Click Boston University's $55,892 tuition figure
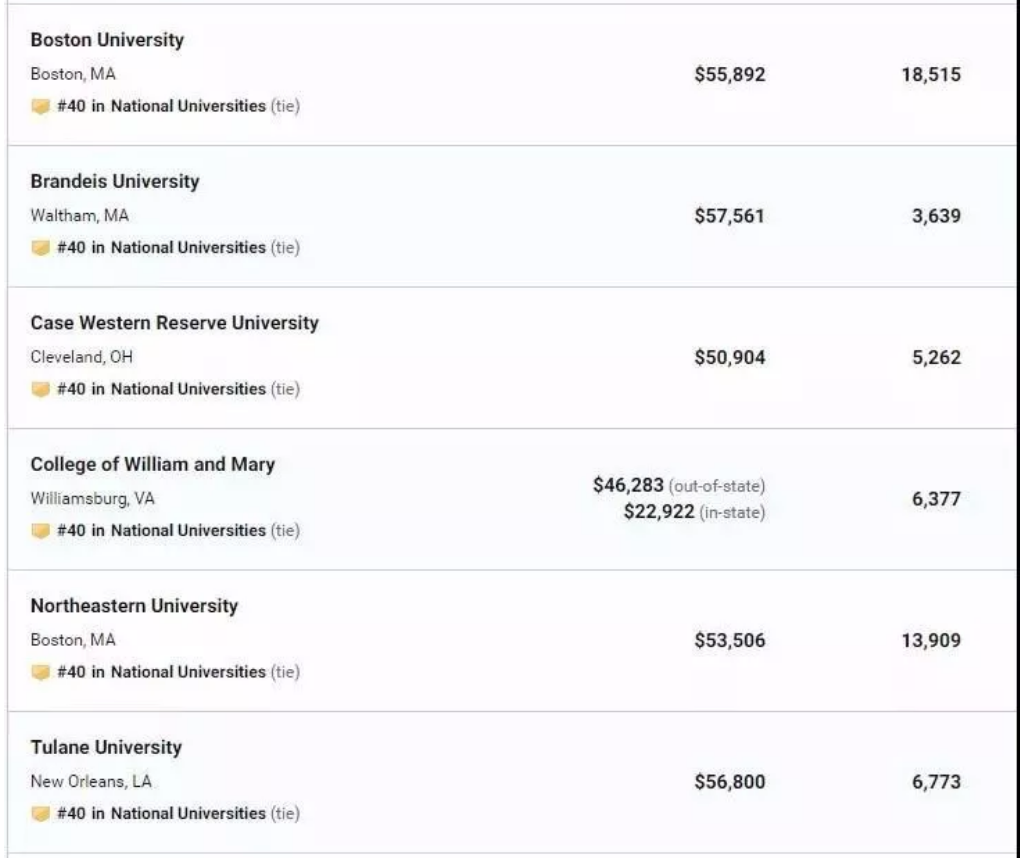 [x=729, y=74]
